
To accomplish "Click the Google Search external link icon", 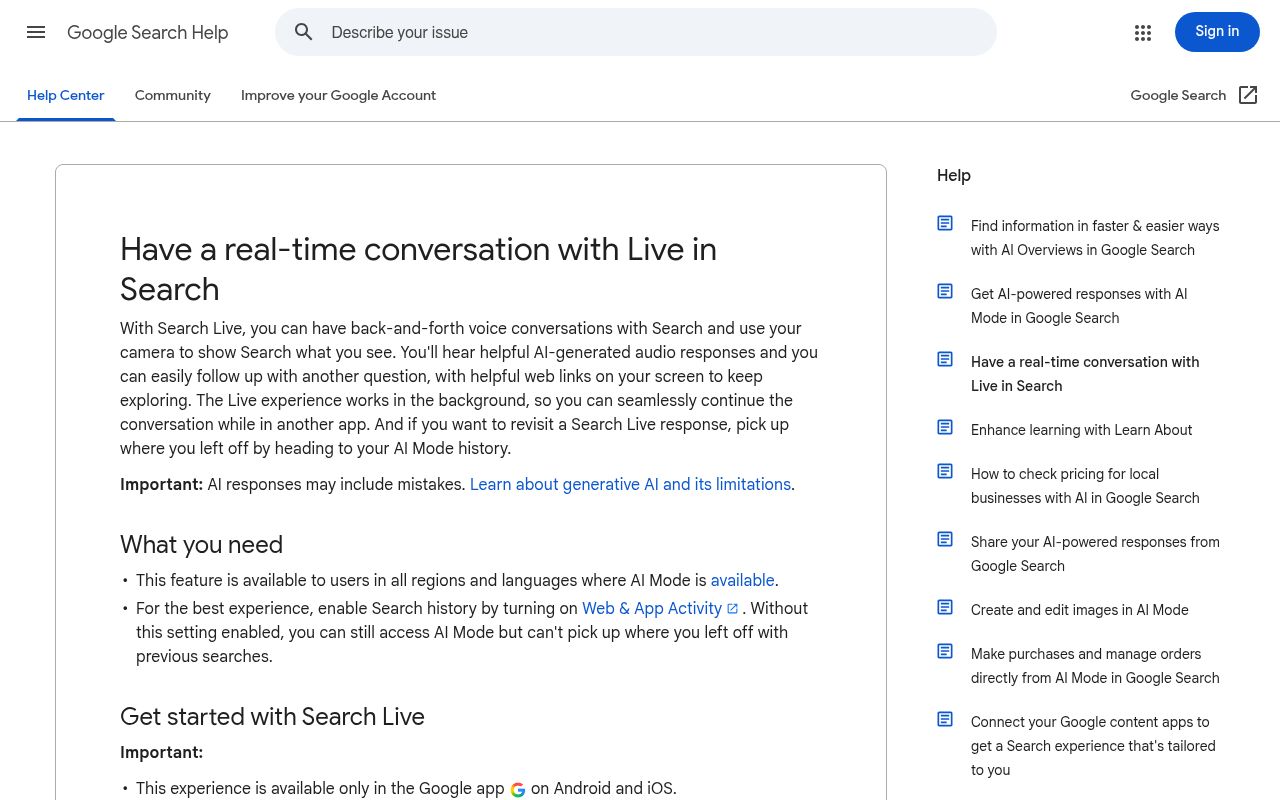I will [1248, 95].
